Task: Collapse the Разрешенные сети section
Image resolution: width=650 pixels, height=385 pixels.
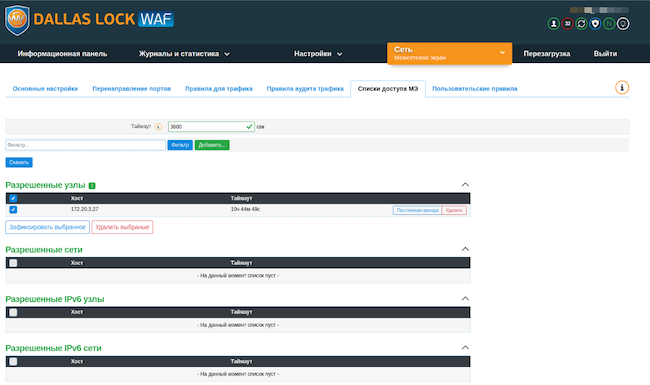Action: [x=465, y=249]
